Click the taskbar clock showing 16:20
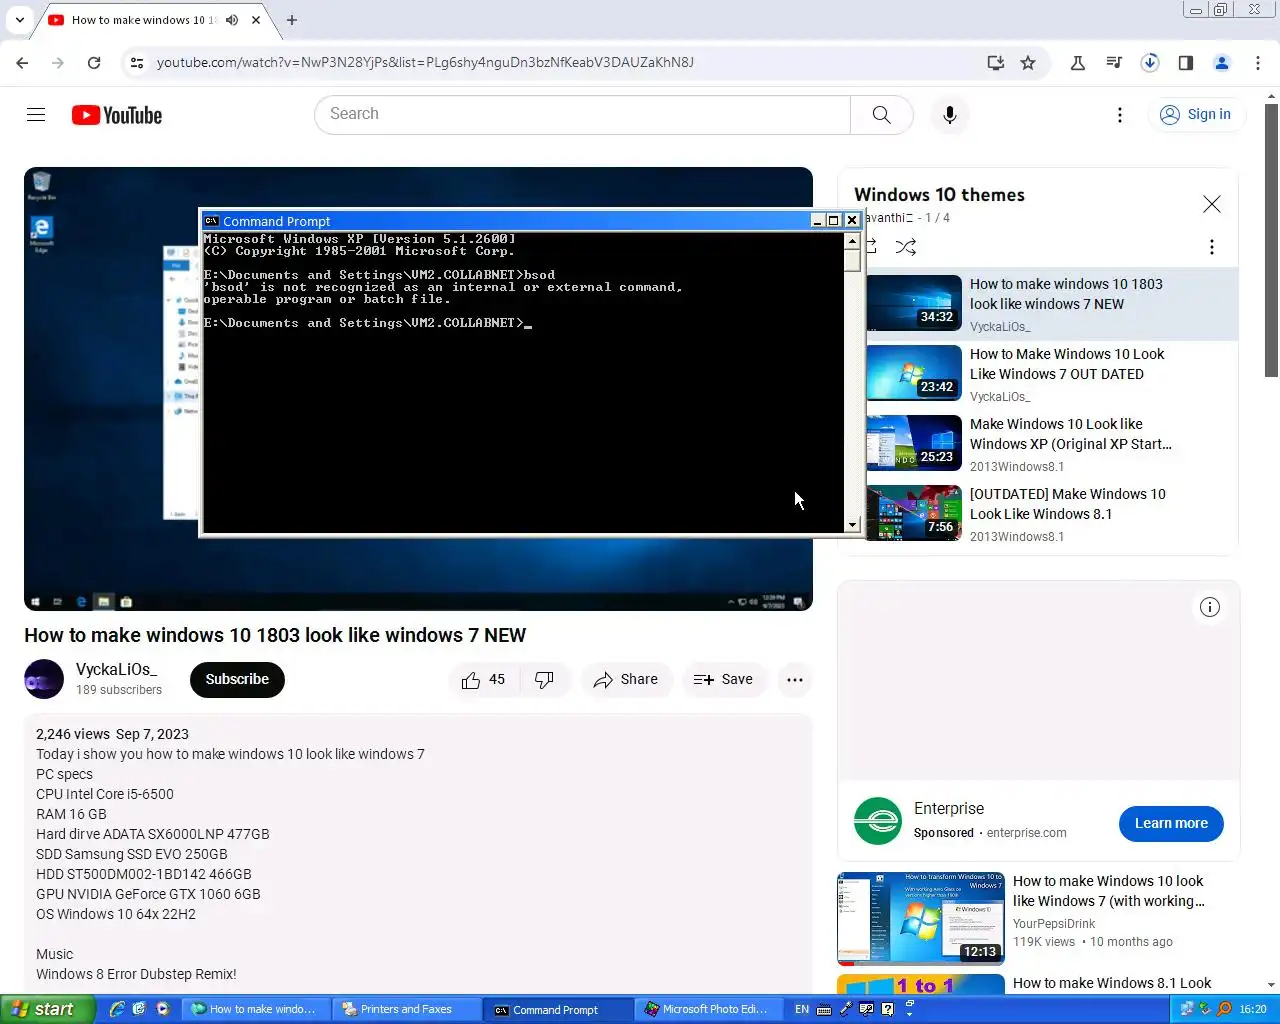This screenshot has height=1024, width=1280. [1253, 1009]
